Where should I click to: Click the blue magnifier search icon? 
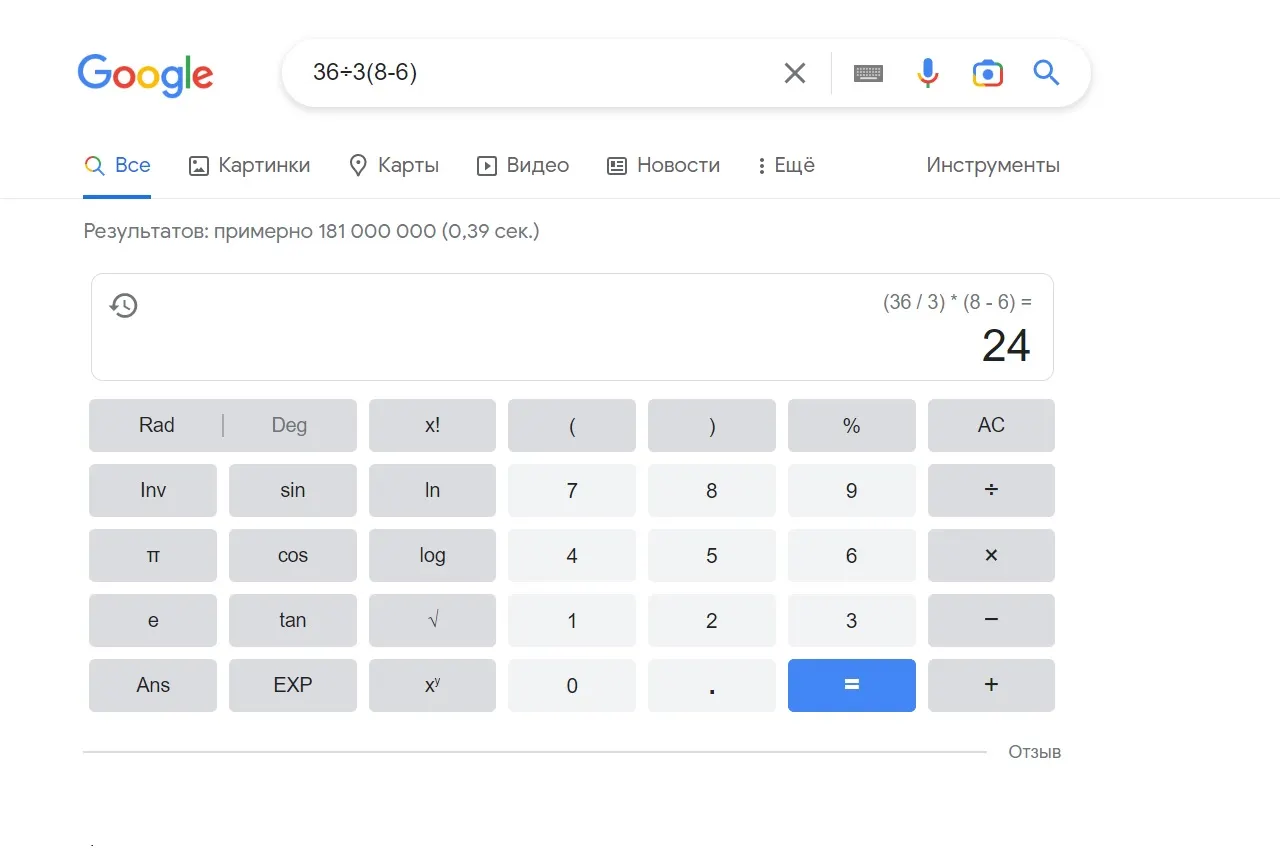click(1046, 73)
